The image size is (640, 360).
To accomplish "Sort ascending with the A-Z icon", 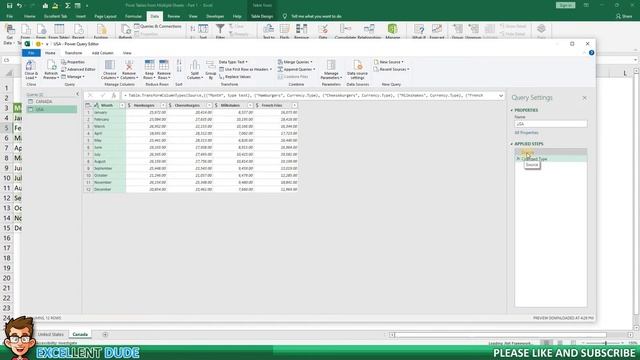I will [179, 62].
